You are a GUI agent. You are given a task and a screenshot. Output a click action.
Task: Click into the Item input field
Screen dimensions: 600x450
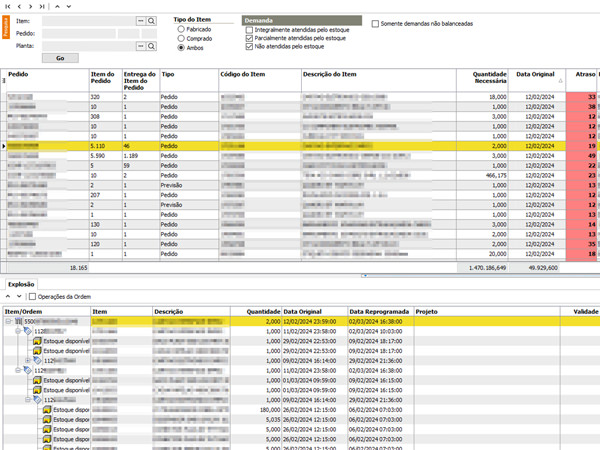88,21
